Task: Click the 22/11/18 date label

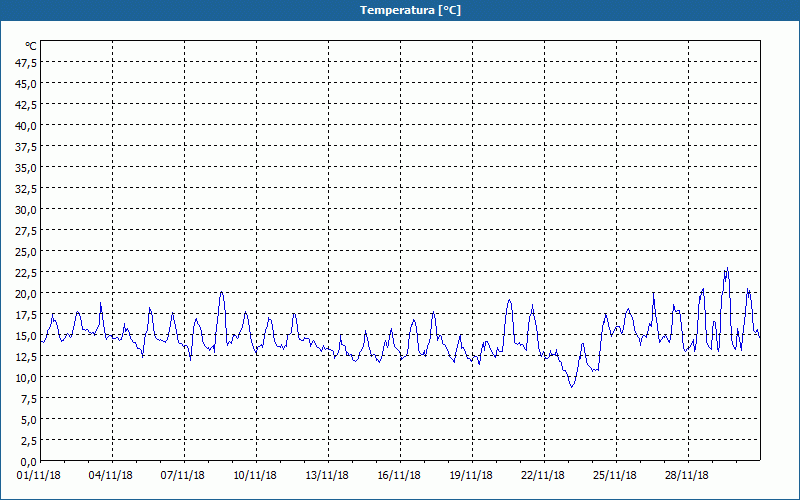Action: (x=543, y=476)
